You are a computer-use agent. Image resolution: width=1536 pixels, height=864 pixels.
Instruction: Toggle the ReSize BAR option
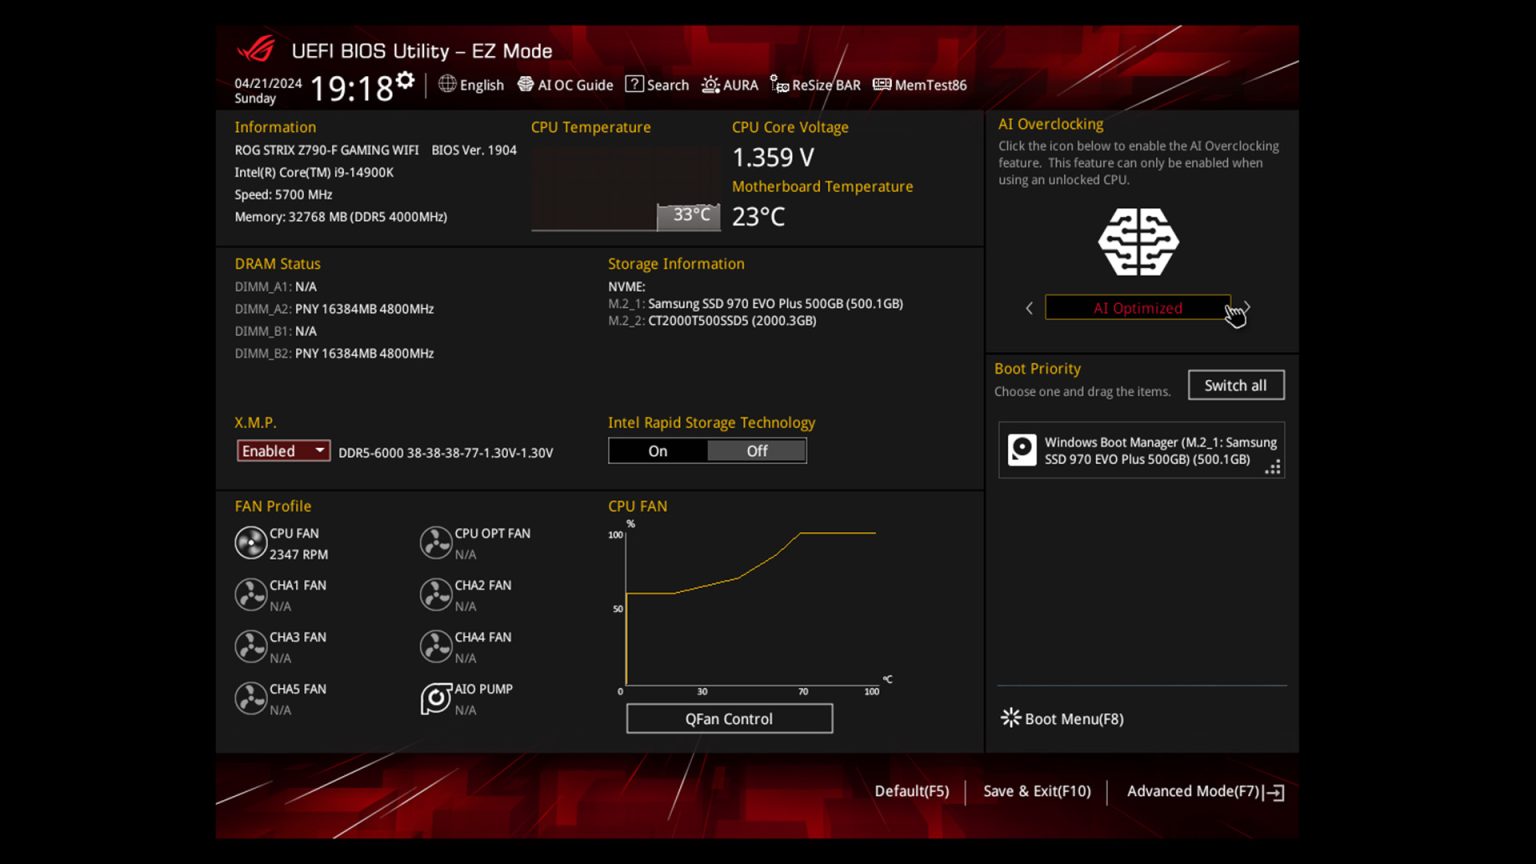tap(815, 85)
